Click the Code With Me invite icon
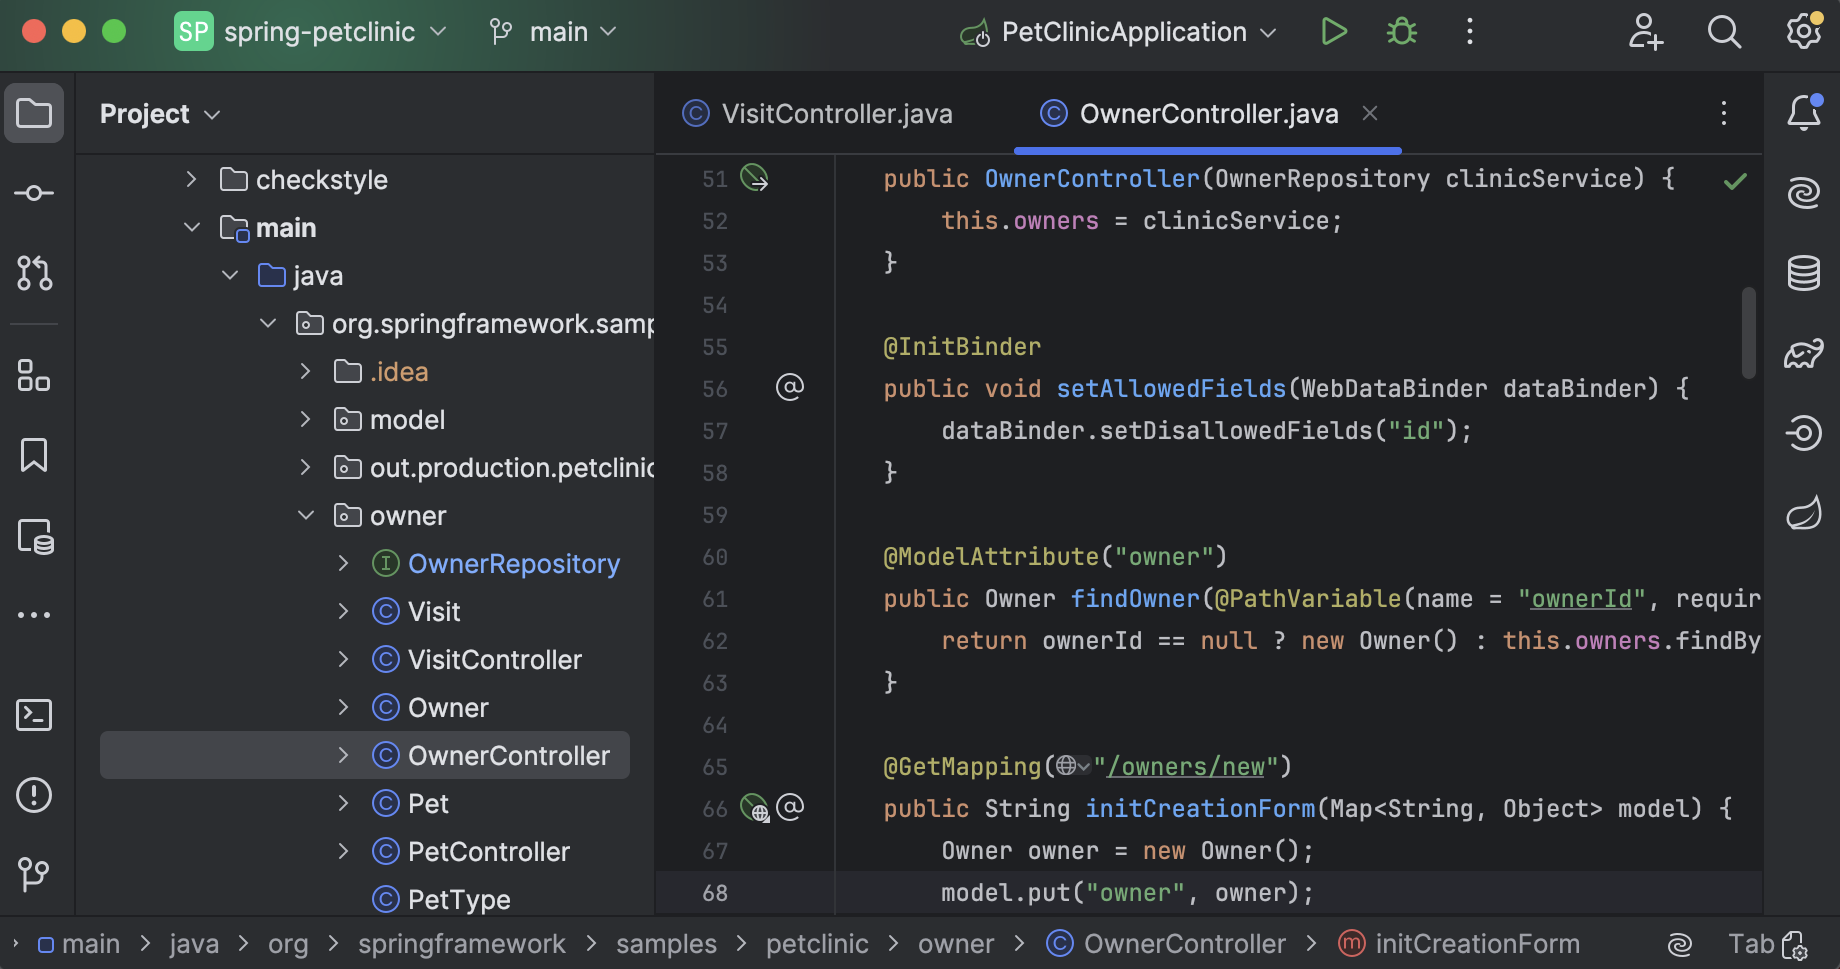Viewport: 1840px width, 969px height. pos(1645,31)
